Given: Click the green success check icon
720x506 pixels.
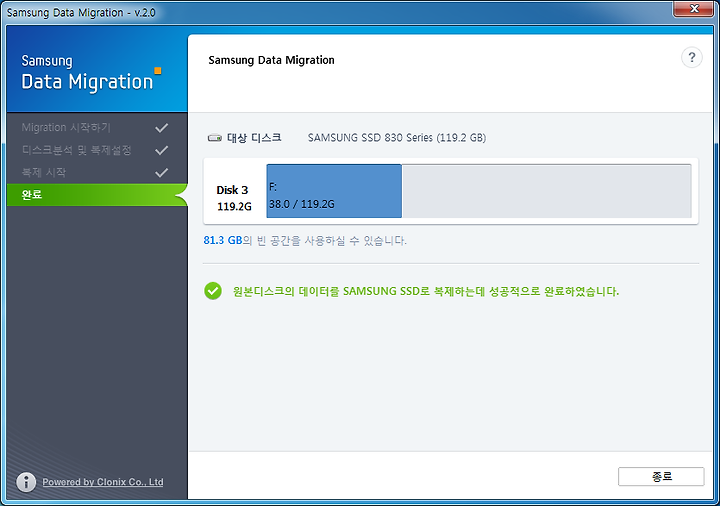Looking at the screenshot, I should pos(213,291).
